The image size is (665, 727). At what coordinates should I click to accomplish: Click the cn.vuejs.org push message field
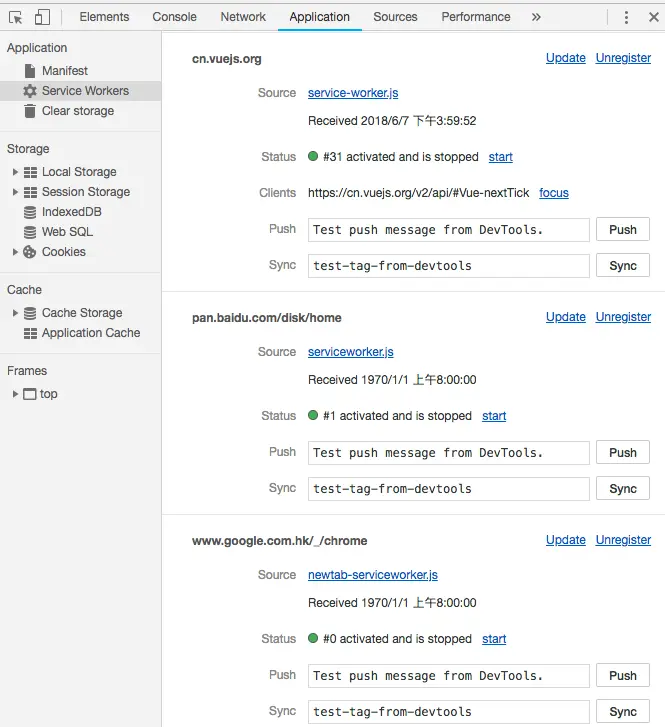(448, 230)
